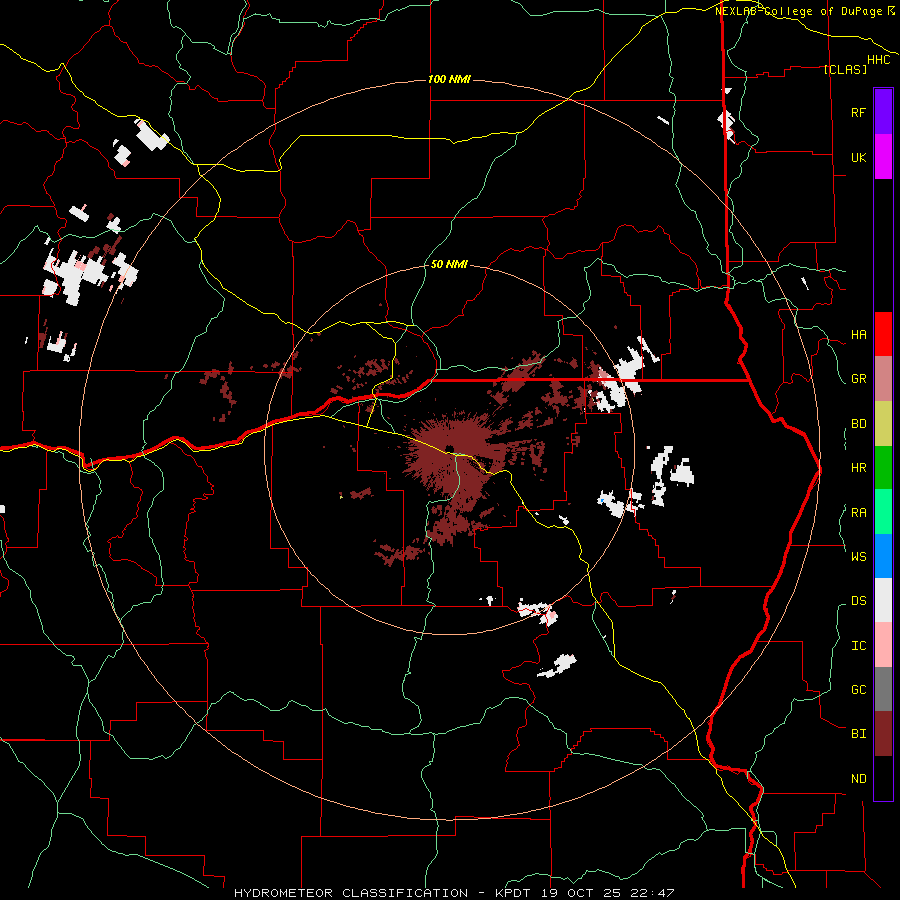
Task: Select the BD yellow legend swatch
Action: tap(883, 423)
